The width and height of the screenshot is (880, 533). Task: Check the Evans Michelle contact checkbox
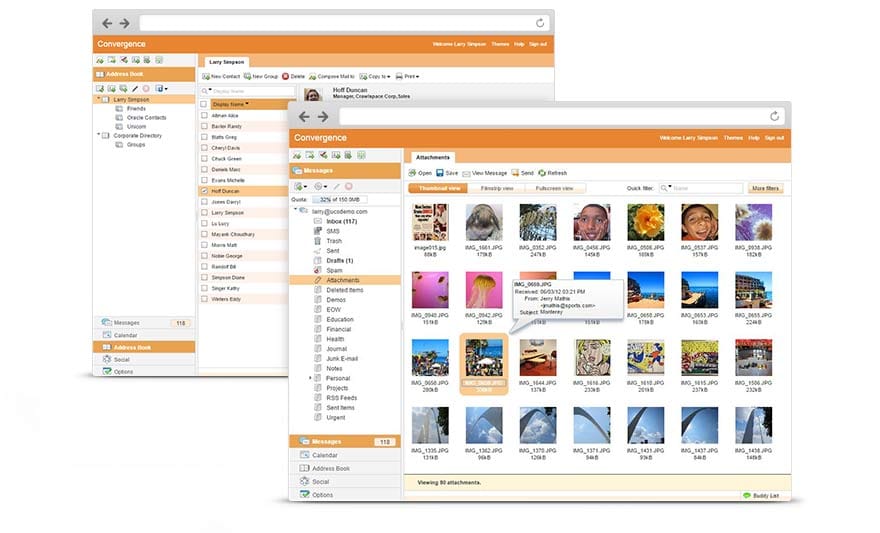[x=204, y=180]
